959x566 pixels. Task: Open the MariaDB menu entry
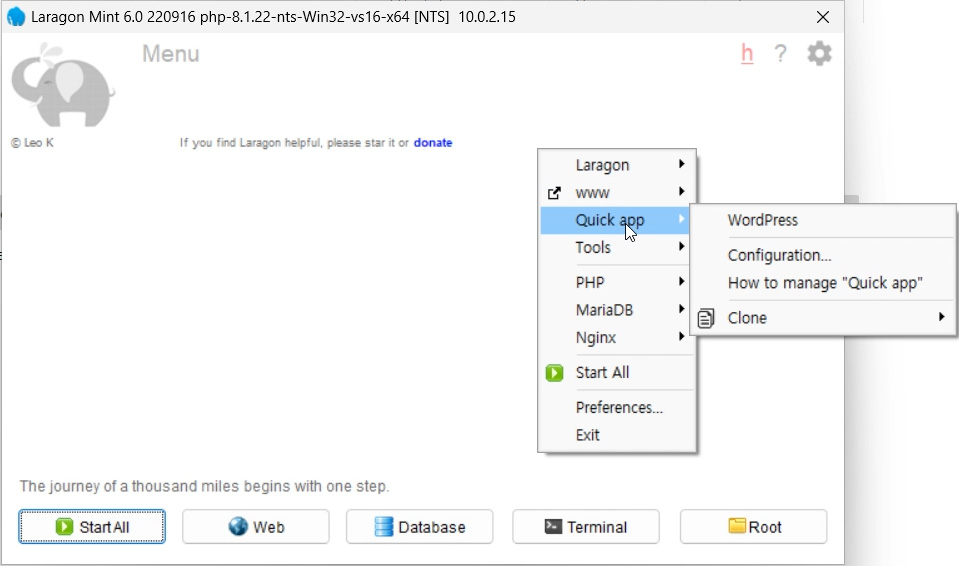pyautogui.click(x=616, y=310)
